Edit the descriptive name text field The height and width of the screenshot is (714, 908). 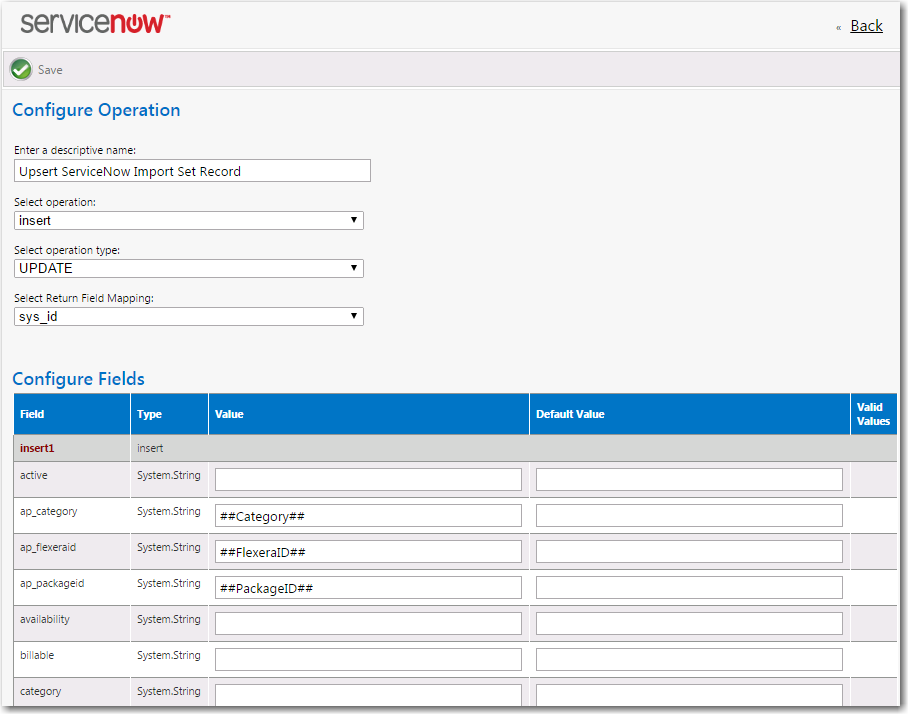click(192, 171)
